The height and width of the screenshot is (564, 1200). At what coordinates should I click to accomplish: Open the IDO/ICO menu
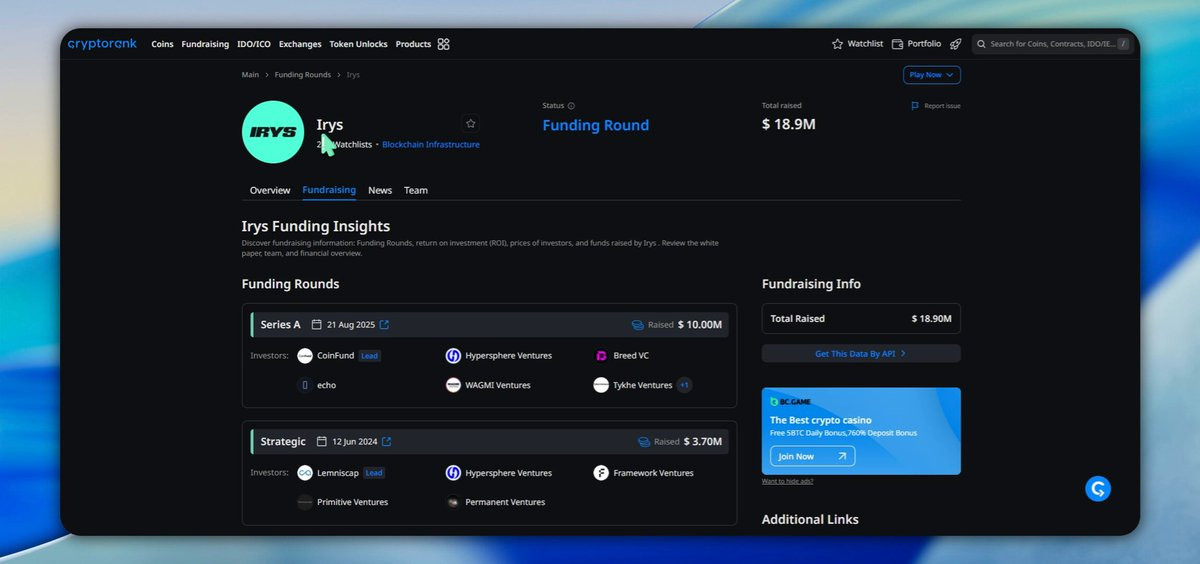[x=254, y=44]
